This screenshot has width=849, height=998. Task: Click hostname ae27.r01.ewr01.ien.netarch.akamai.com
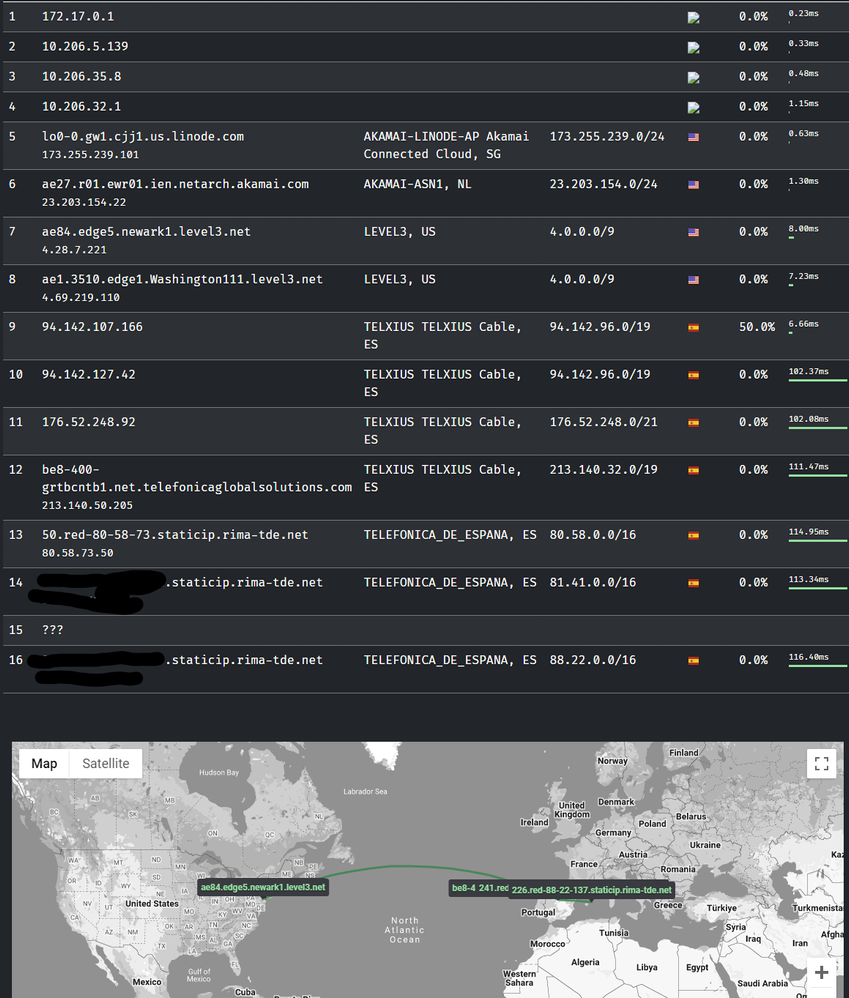coord(175,184)
